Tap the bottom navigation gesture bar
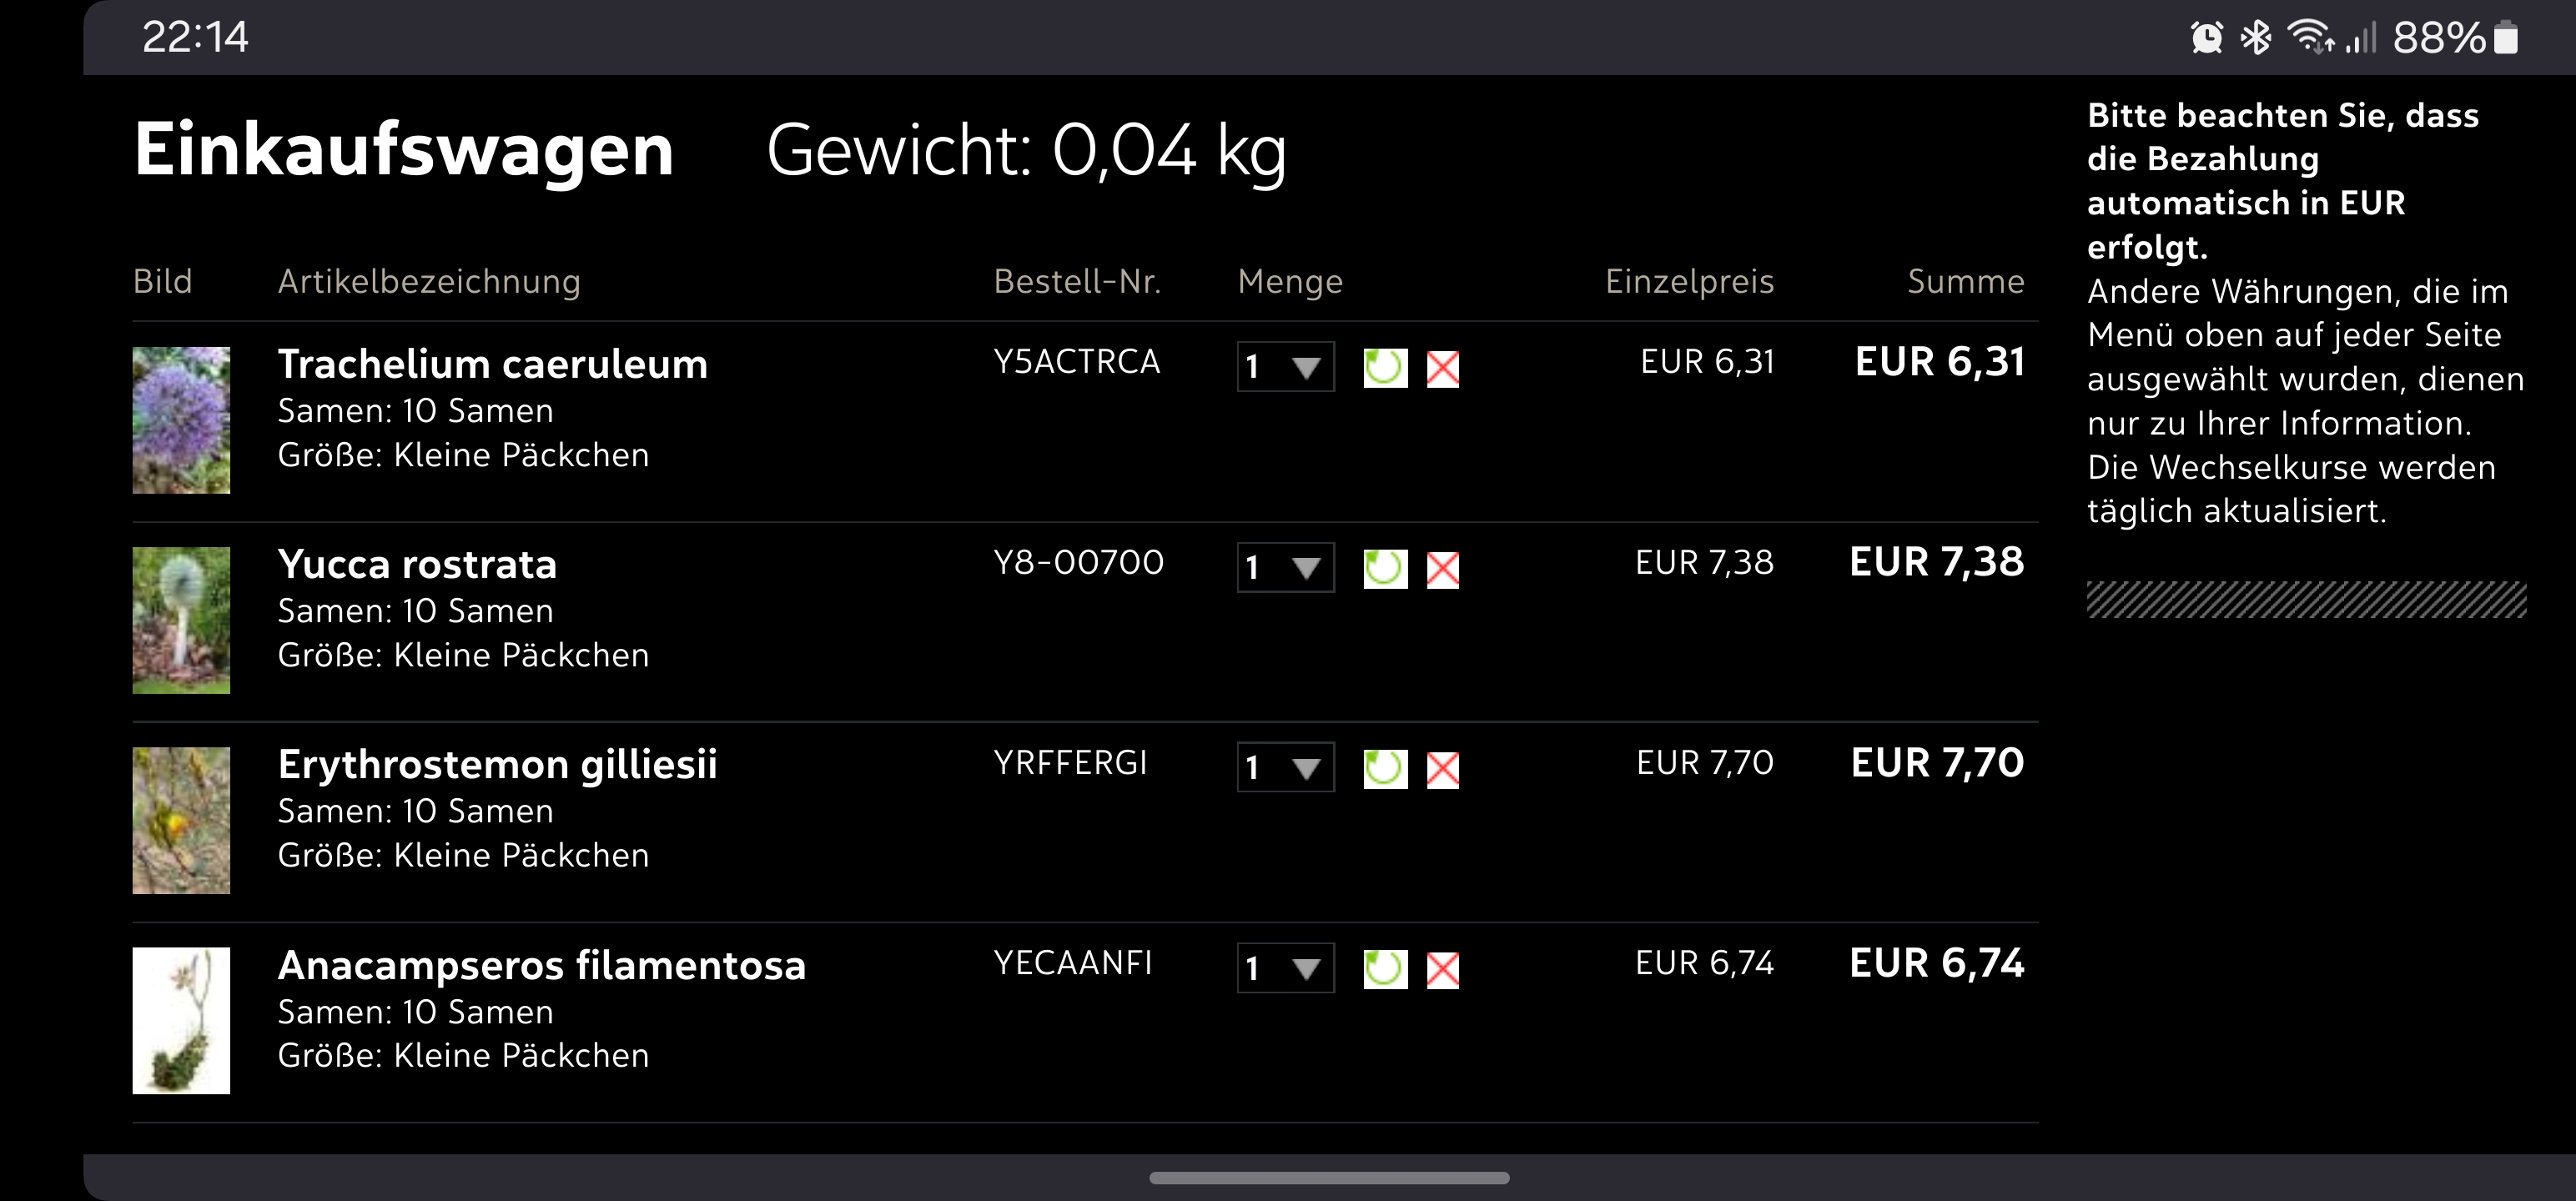The height and width of the screenshot is (1201, 2576). click(1329, 1178)
